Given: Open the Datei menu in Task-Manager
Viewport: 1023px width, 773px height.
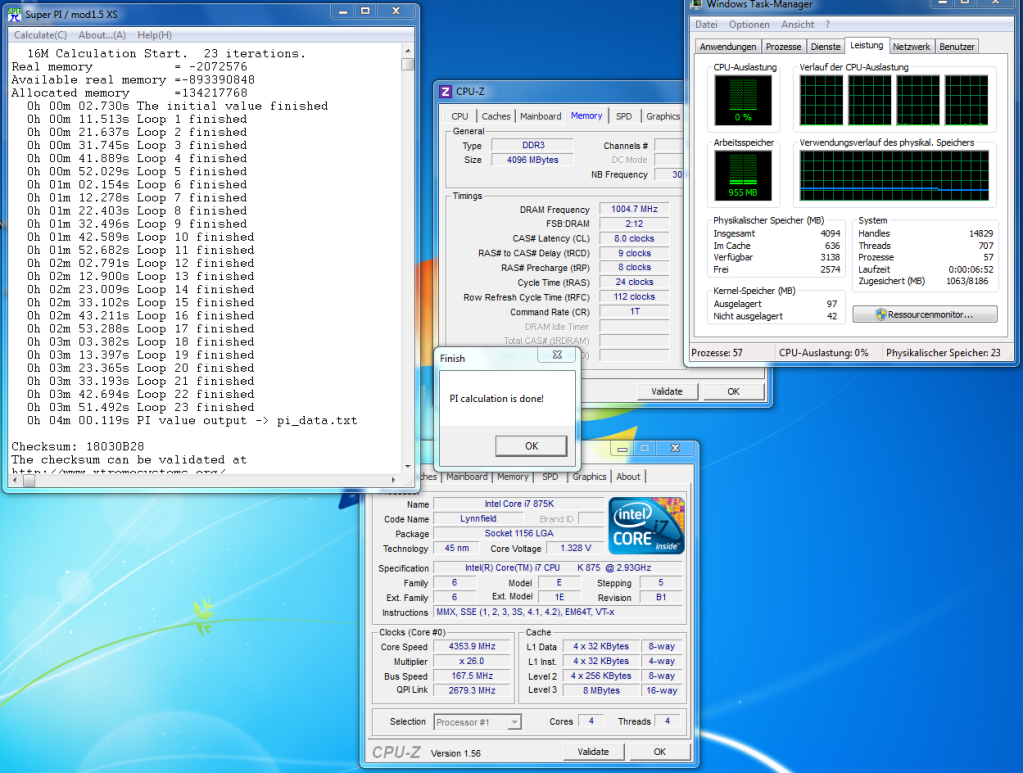Looking at the screenshot, I should 706,25.
